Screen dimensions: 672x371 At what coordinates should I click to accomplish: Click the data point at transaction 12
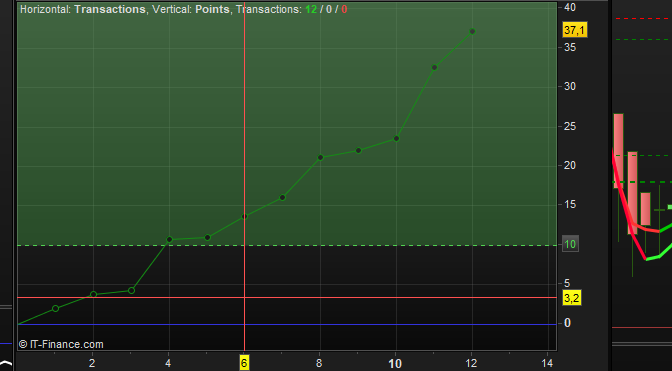pyautogui.click(x=472, y=31)
